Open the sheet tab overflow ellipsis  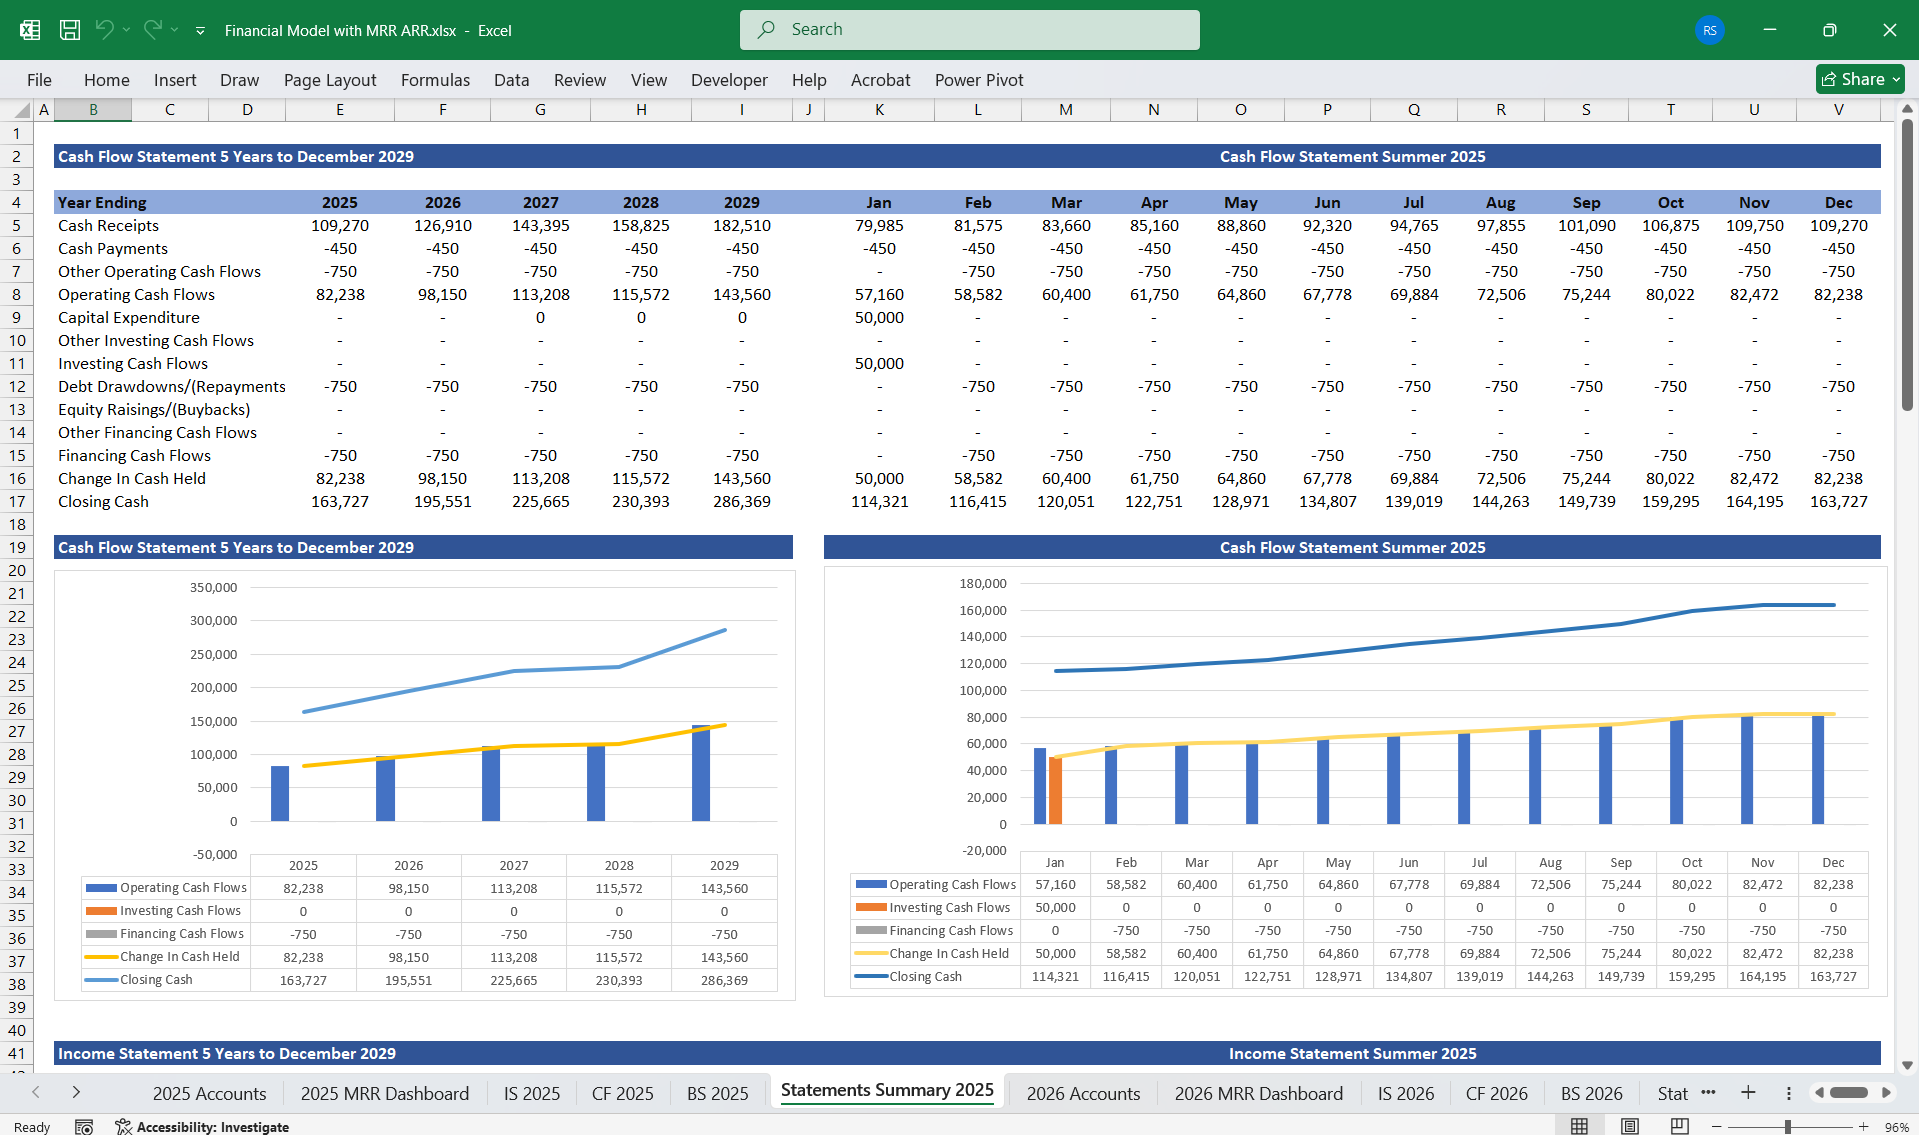pyautogui.click(x=1709, y=1093)
